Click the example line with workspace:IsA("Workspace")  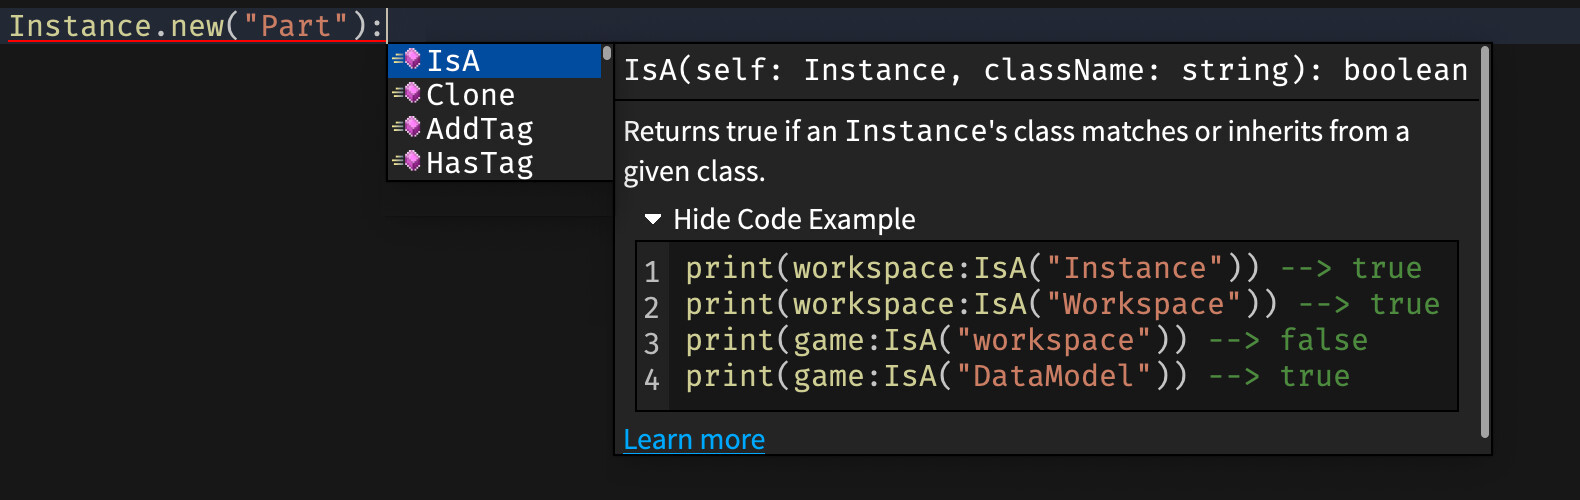click(1061, 304)
